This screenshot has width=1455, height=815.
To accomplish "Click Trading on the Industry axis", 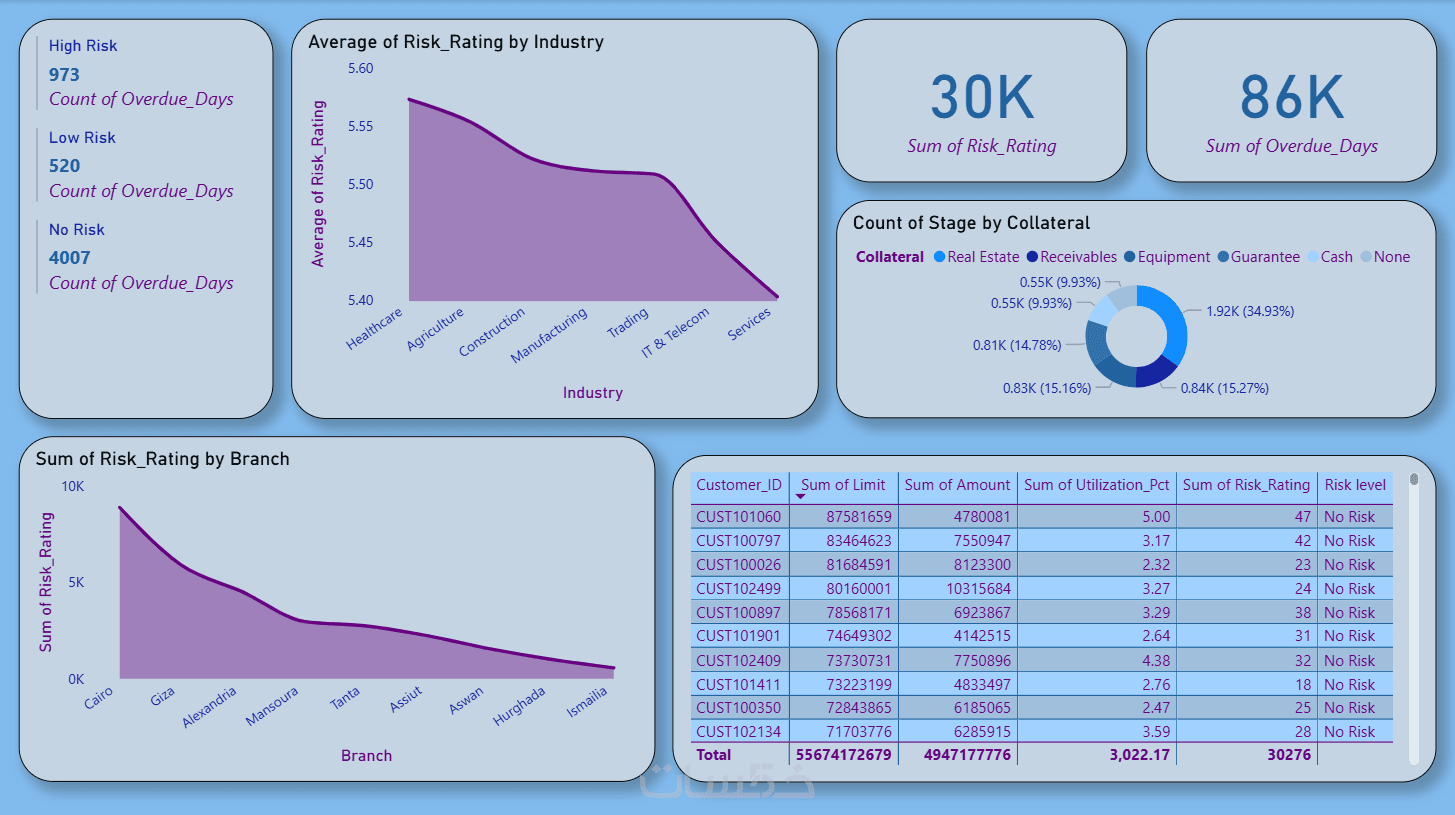I will coord(628,324).
